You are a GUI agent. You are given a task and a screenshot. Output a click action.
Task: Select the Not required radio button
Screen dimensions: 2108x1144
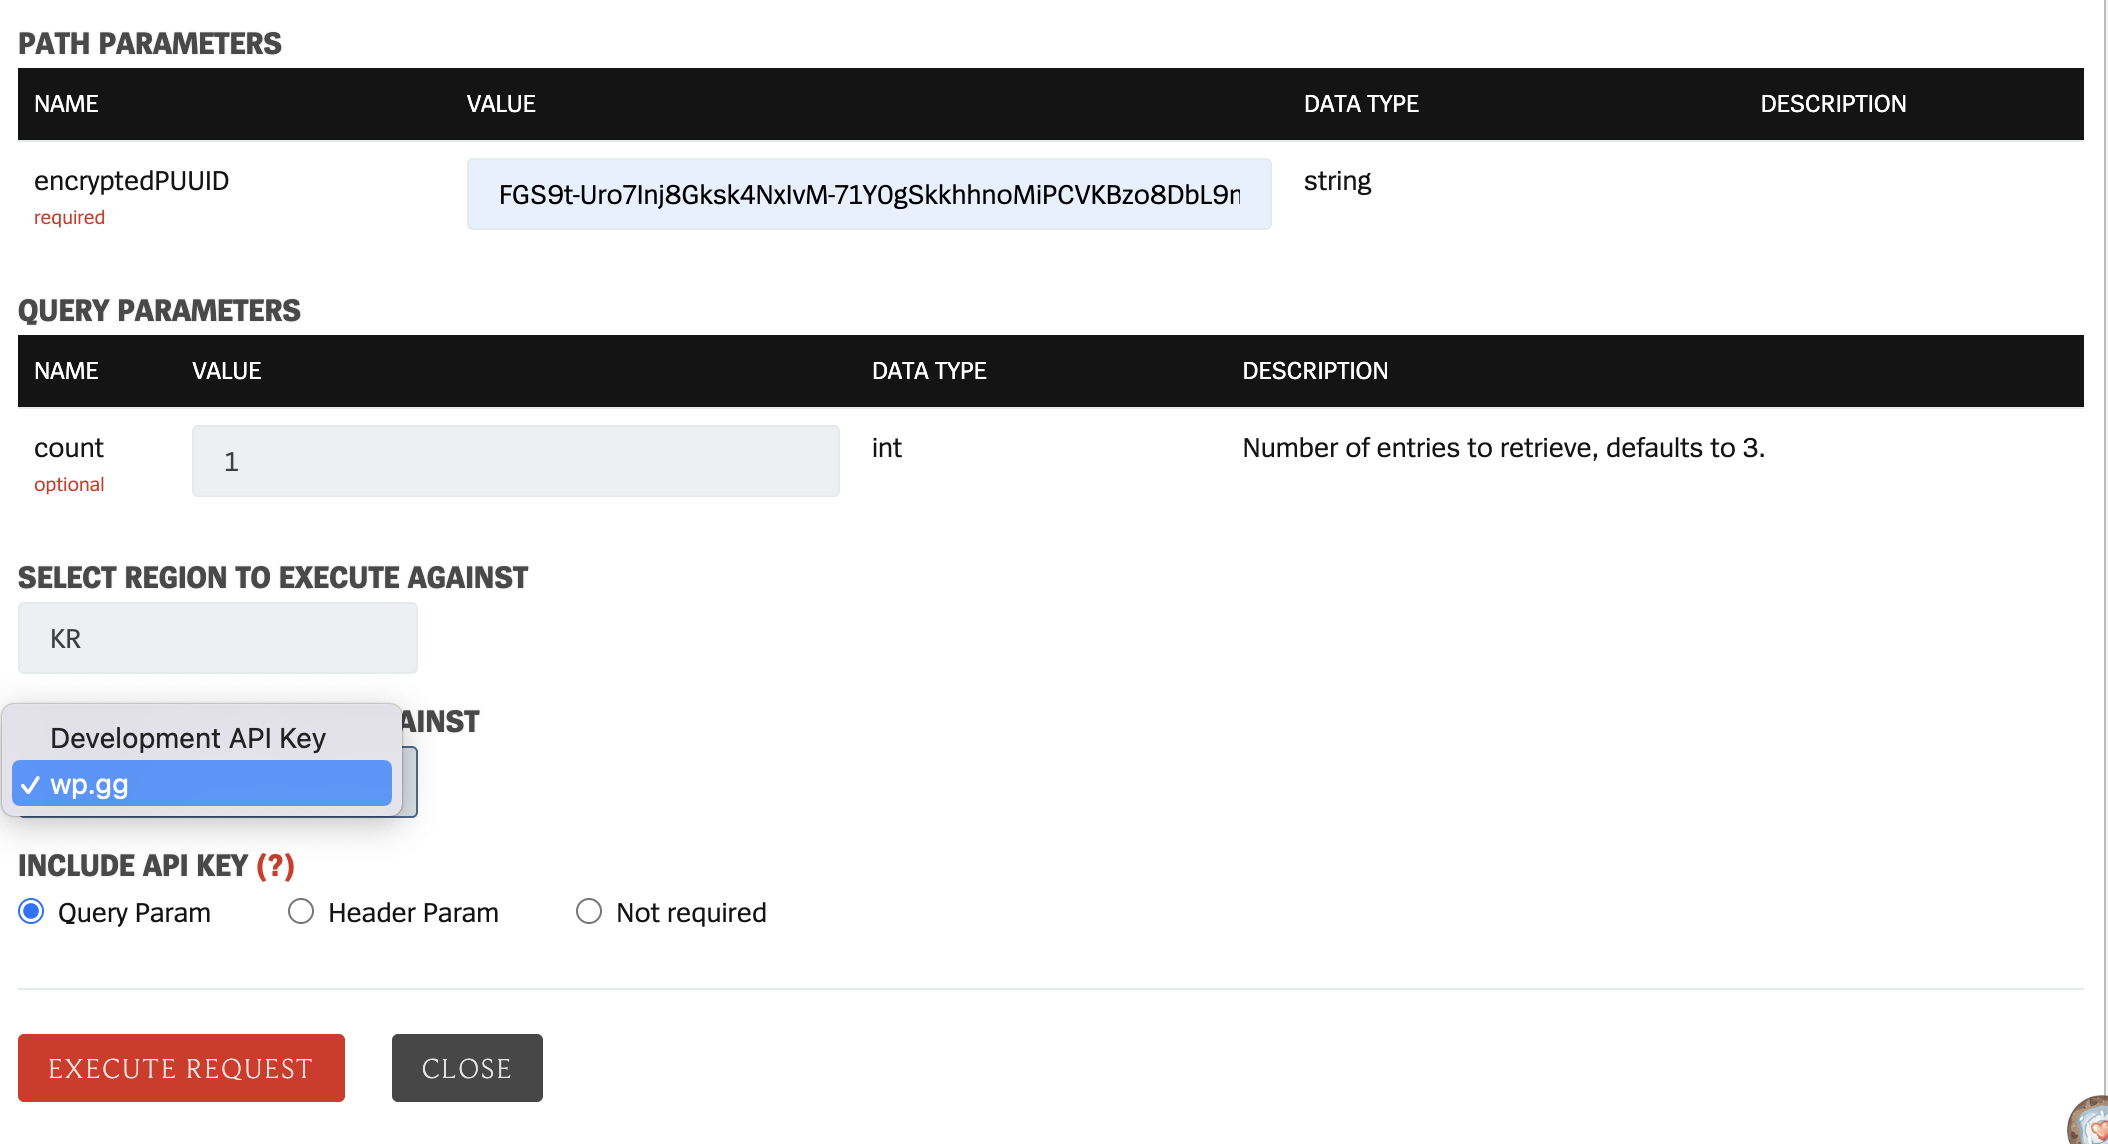pos(589,912)
